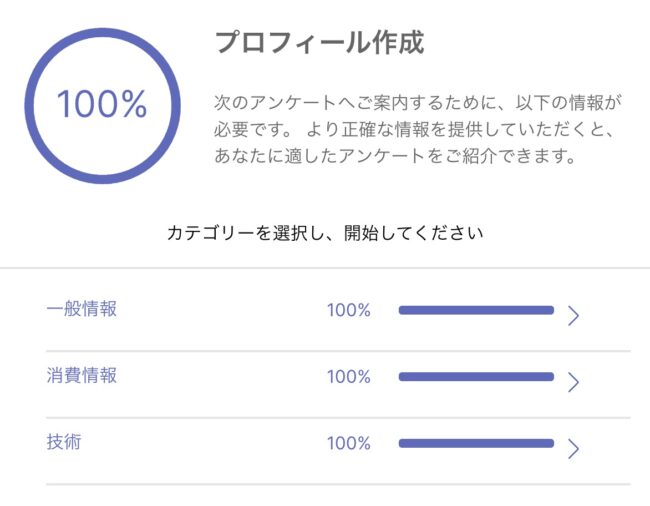Click empty space in the 消費情報 row
Screen dimensions: 650x506
(220, 378)
